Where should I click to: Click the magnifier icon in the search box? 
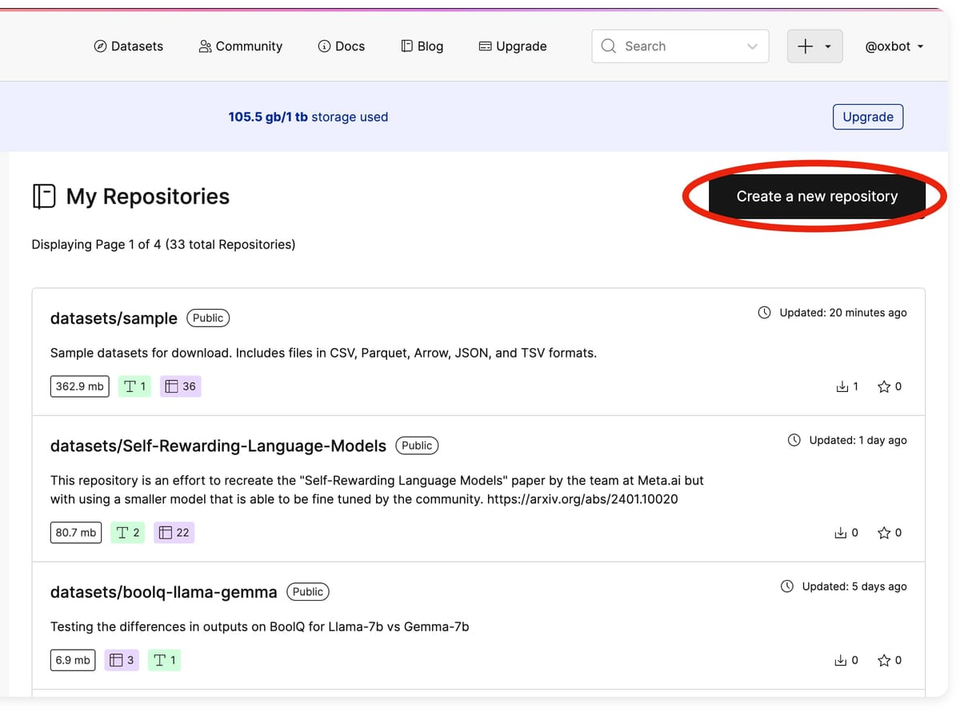[608, 46]
